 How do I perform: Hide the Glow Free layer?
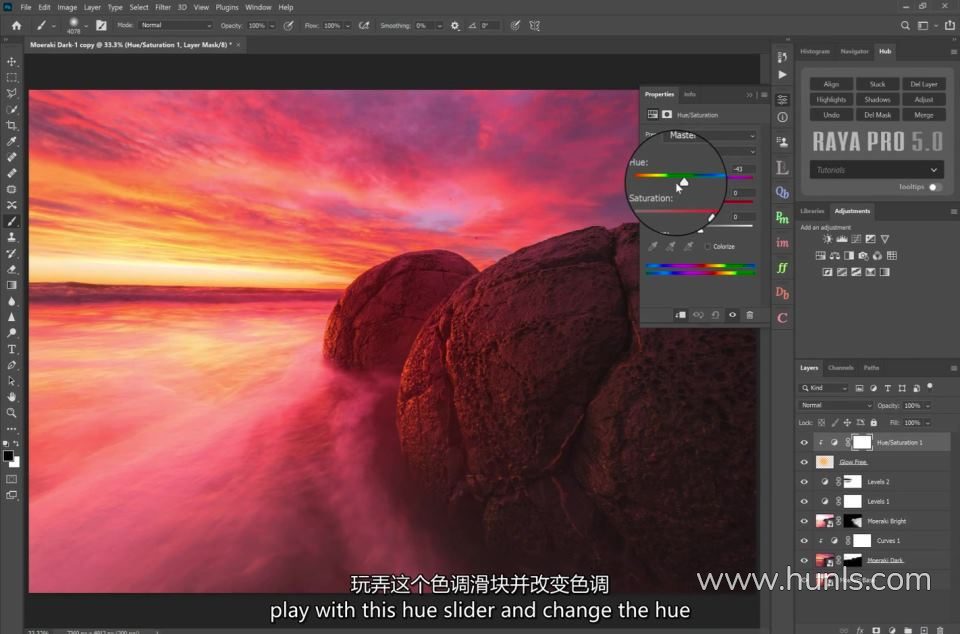coord(804,462)
